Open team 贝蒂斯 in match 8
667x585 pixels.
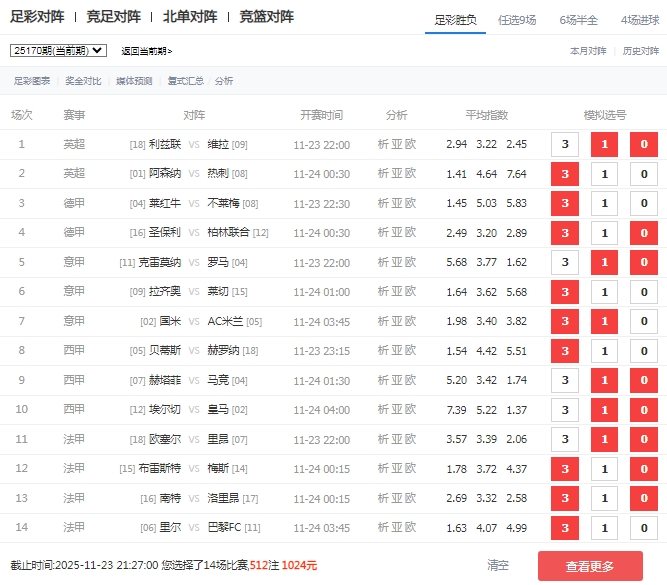point(165,351)
